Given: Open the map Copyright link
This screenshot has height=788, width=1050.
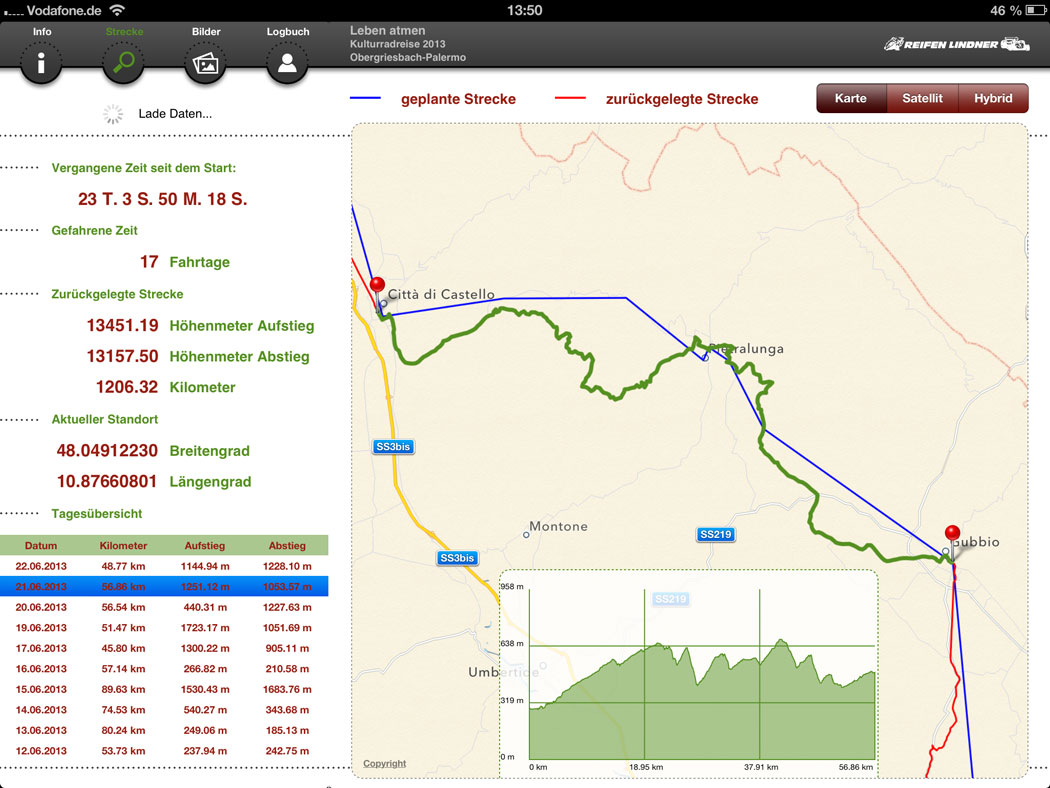Looking at the screenshot, I should pos(384,763).
